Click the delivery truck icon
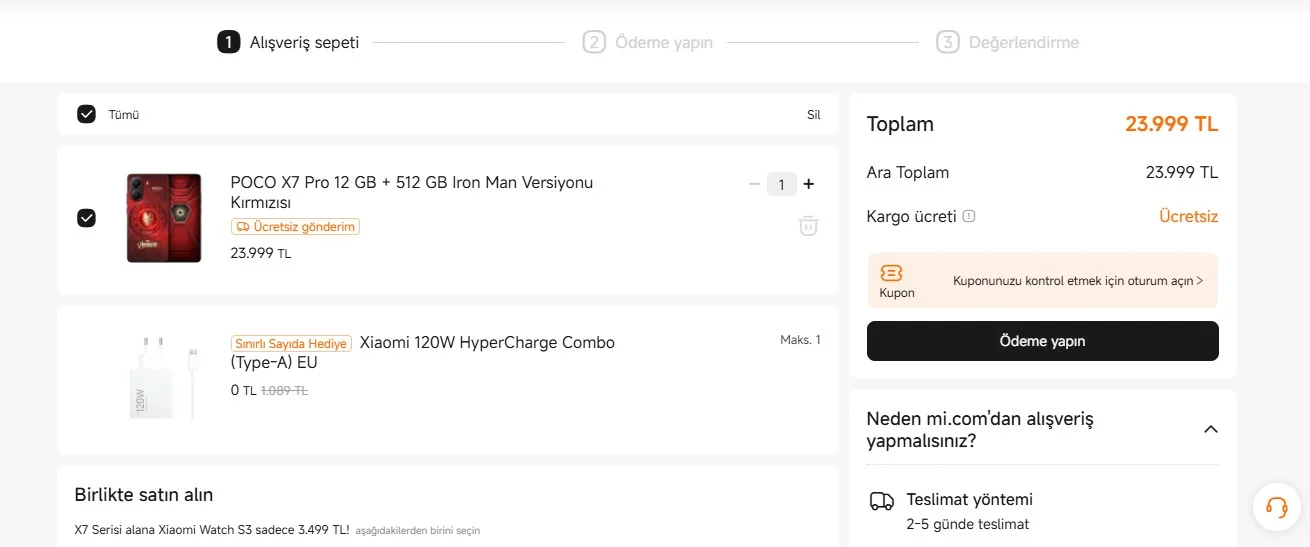The width and height of the screenshot is (1310, 547). [881, 501]
